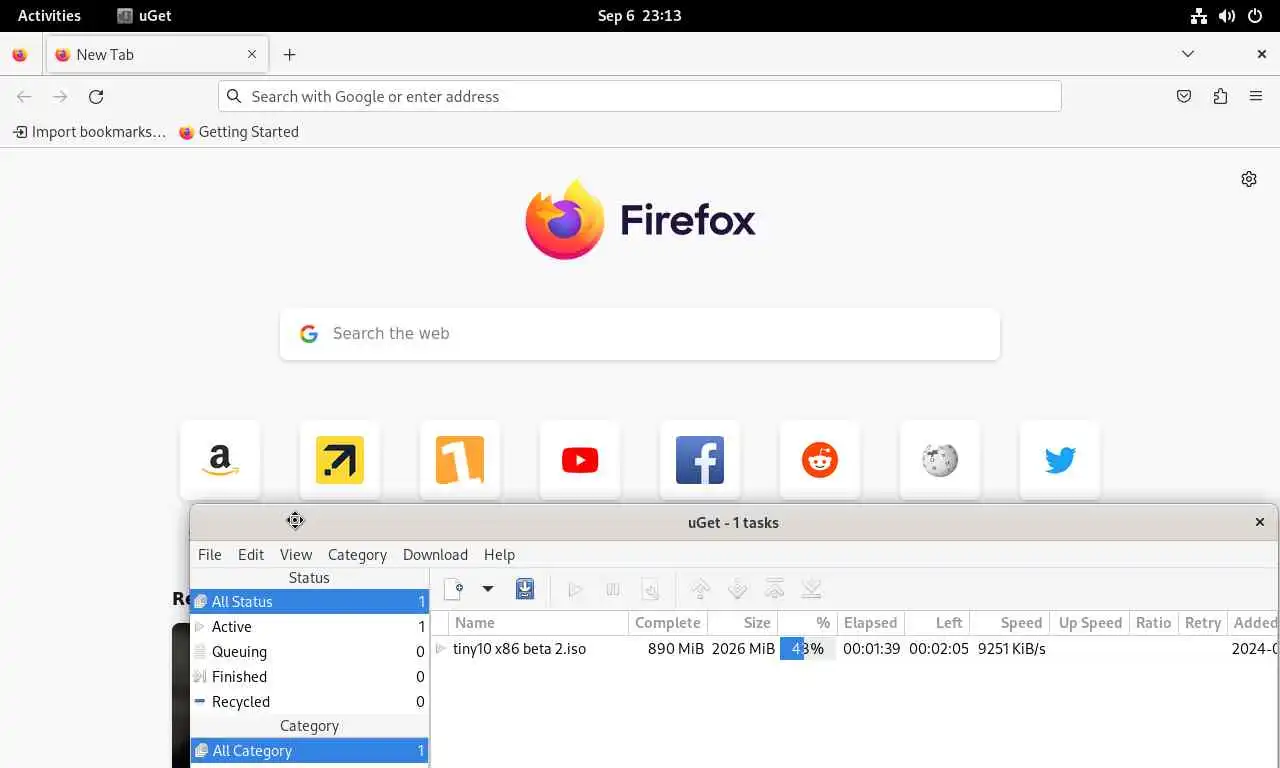Select the Active status filter

[310, 627]
